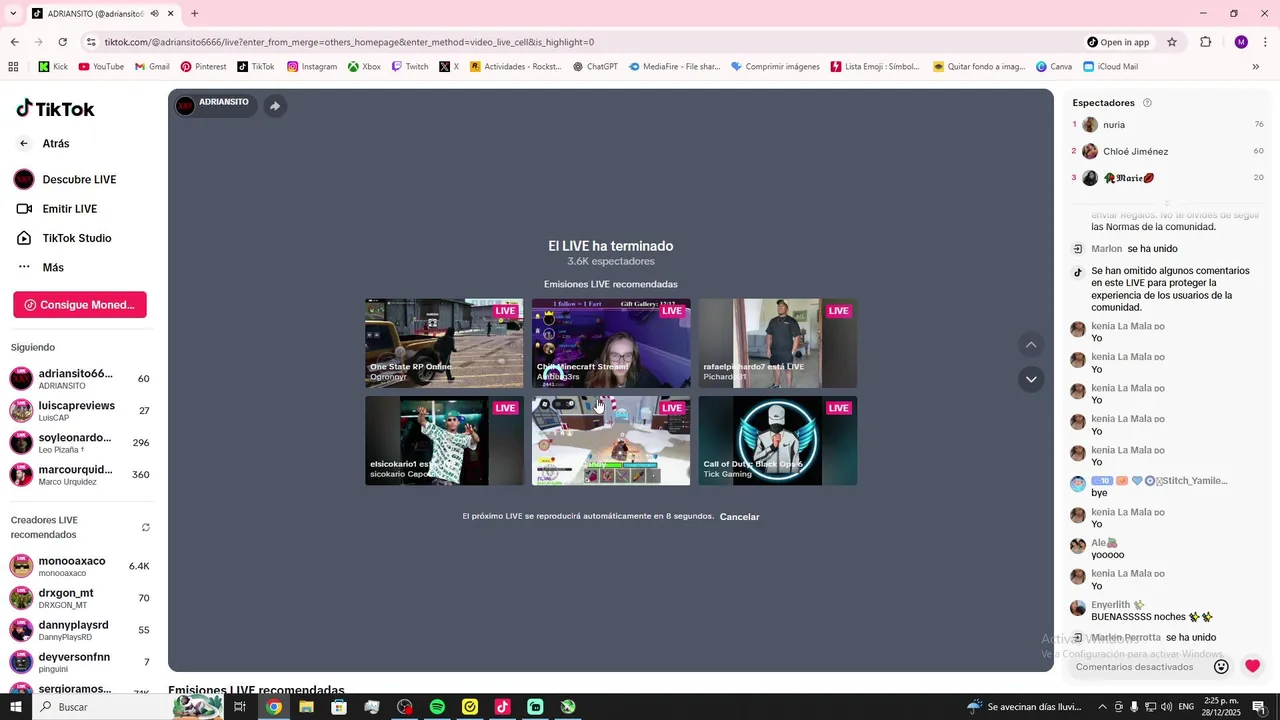Screen dimensions: 1280x720
Task: Bookmark this page with the star icon
Action: click(1172, 42)
